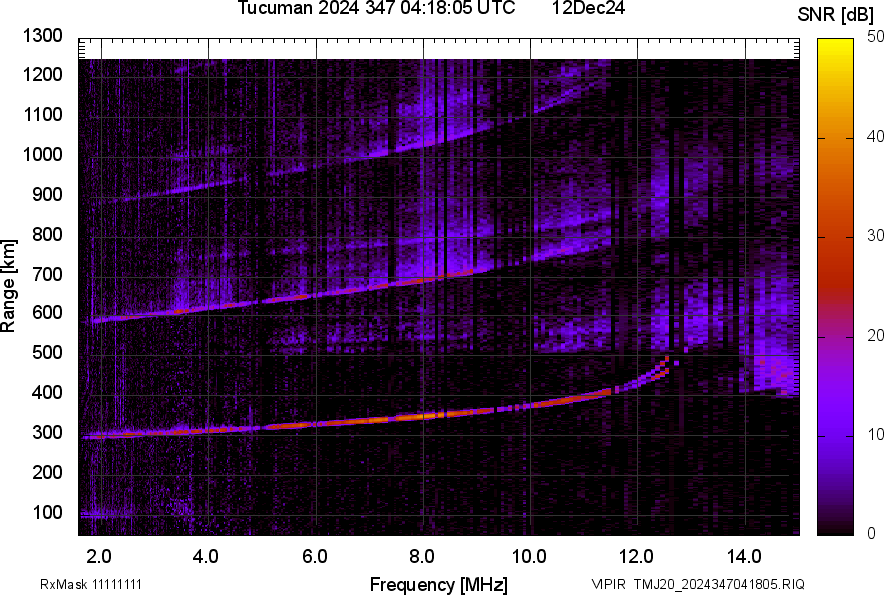Click the 100 range tick label
Image resolution: width=884 pixels, height=595 pixels.
pyautogui.click(x=47, y=512)
